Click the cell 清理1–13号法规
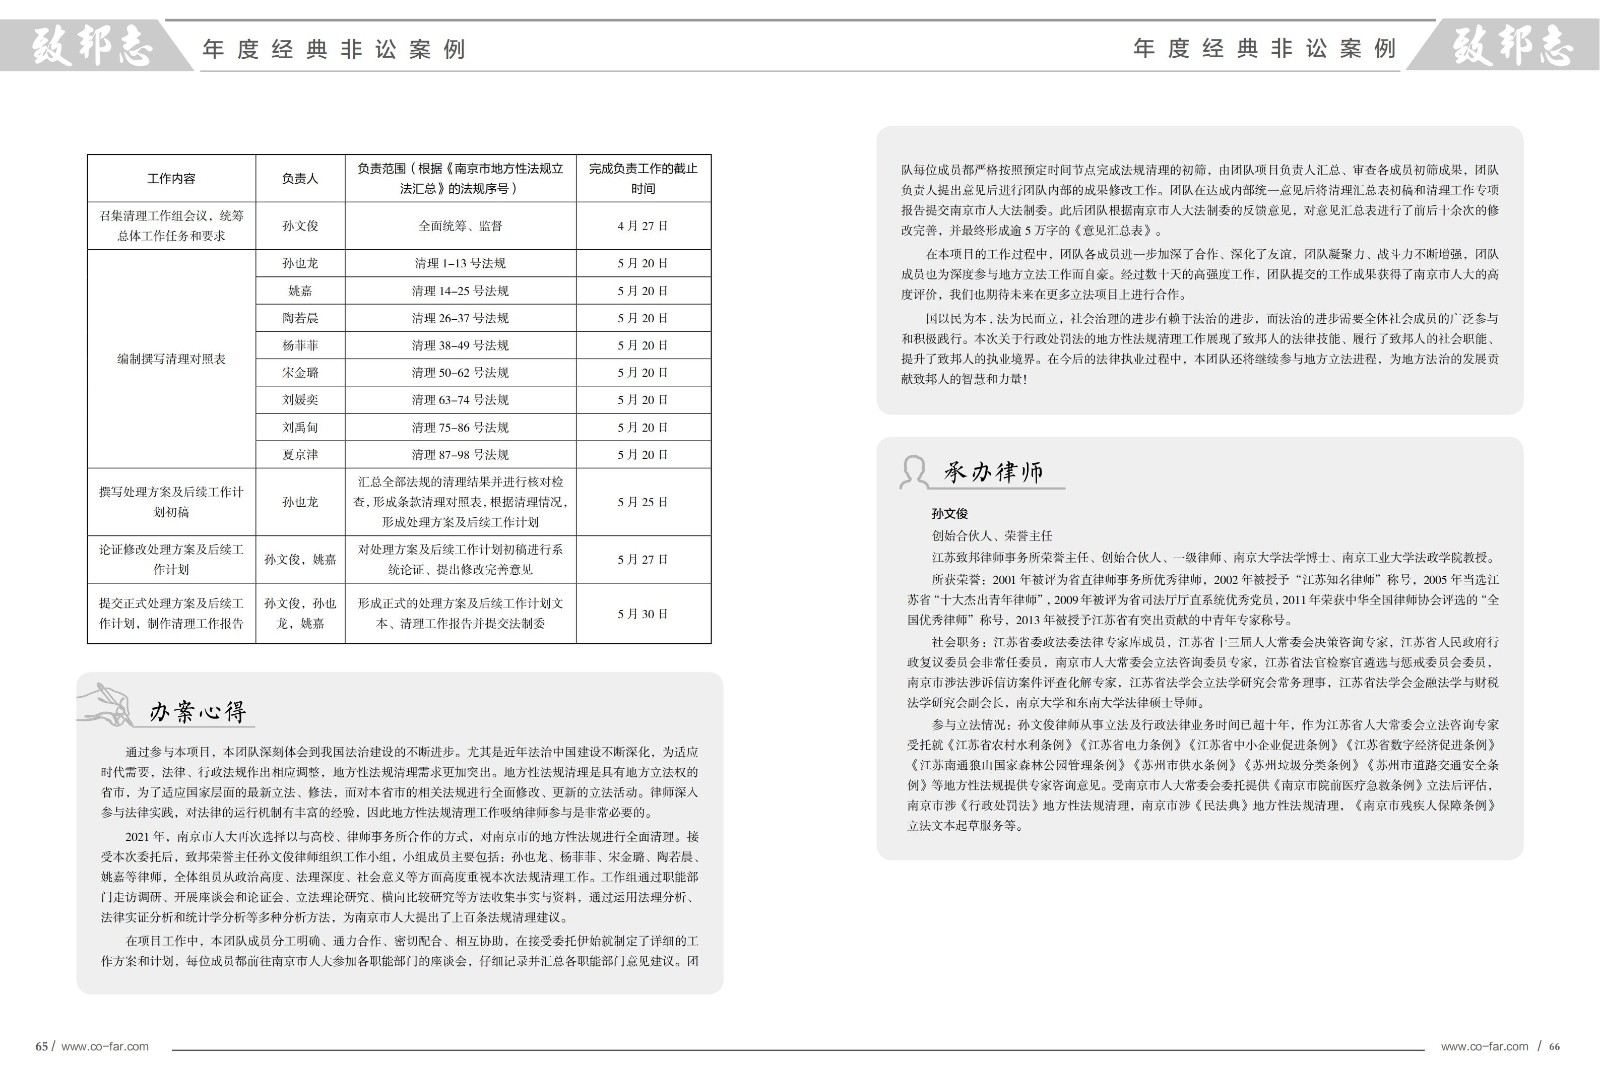This screenshot has height=1085, width=1600. (460, 264)
